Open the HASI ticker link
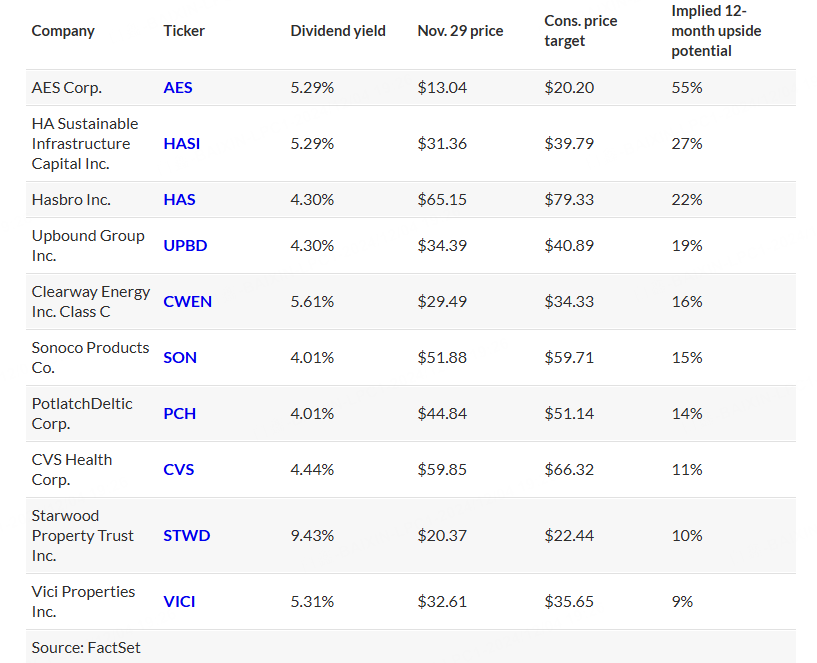The width and height of the screenshot is (817, 663). tap(181, 144)
